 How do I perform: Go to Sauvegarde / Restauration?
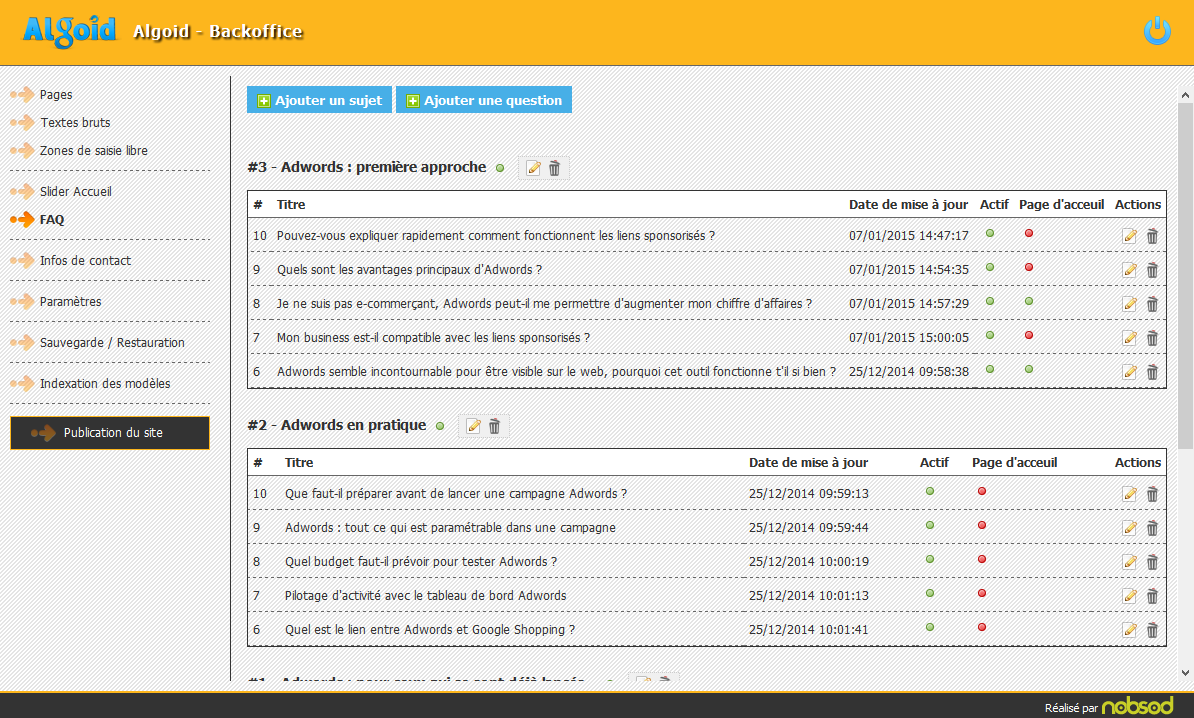pos(112,343)
